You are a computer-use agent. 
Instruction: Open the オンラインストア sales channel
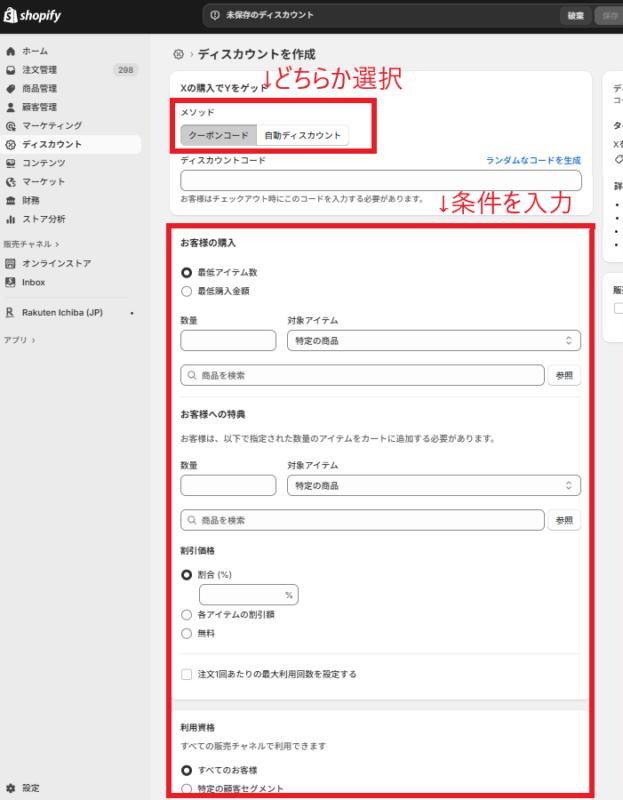click(x=56, y=263)
